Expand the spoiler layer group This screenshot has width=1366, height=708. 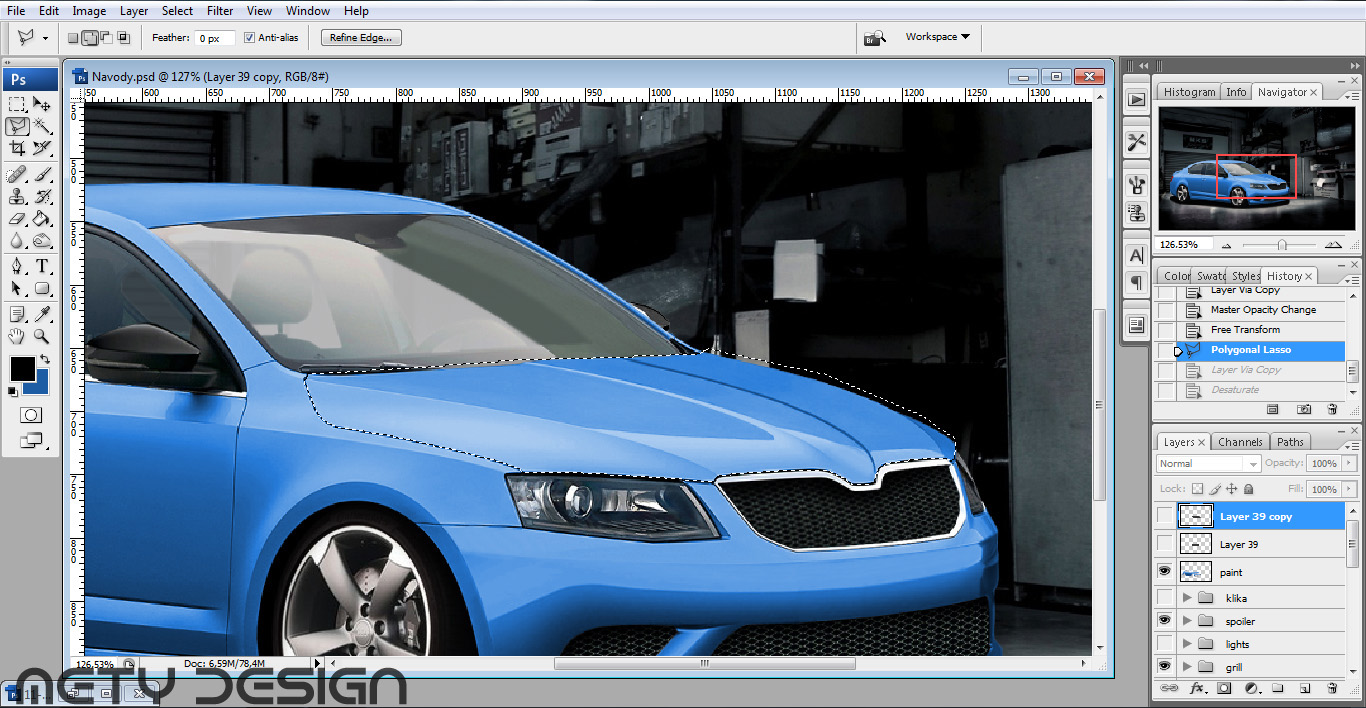click(1187, 621)
